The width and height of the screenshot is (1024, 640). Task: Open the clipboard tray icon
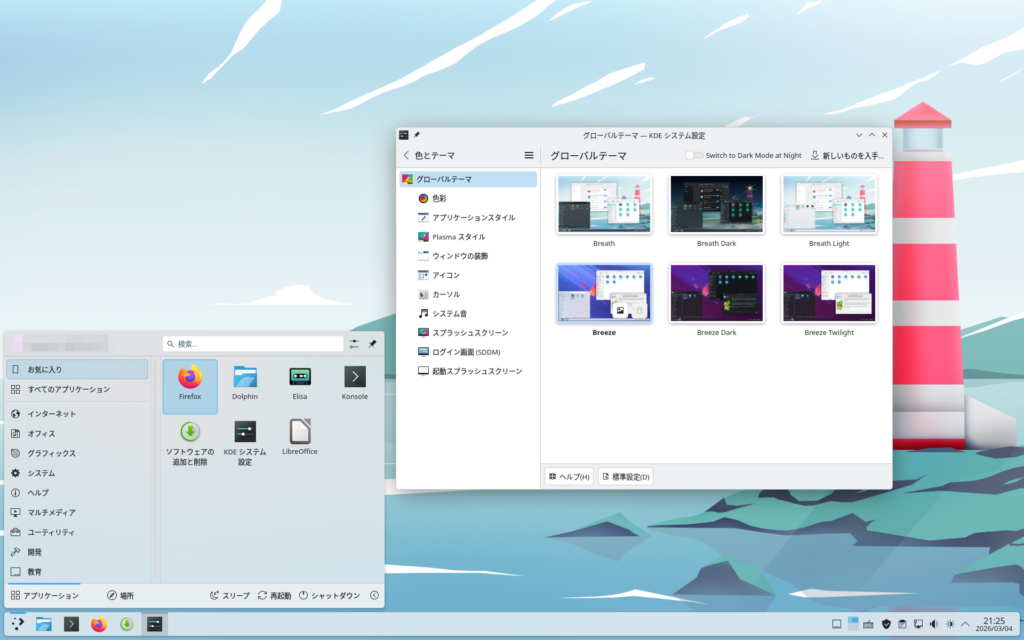click(x=902, y=624)
